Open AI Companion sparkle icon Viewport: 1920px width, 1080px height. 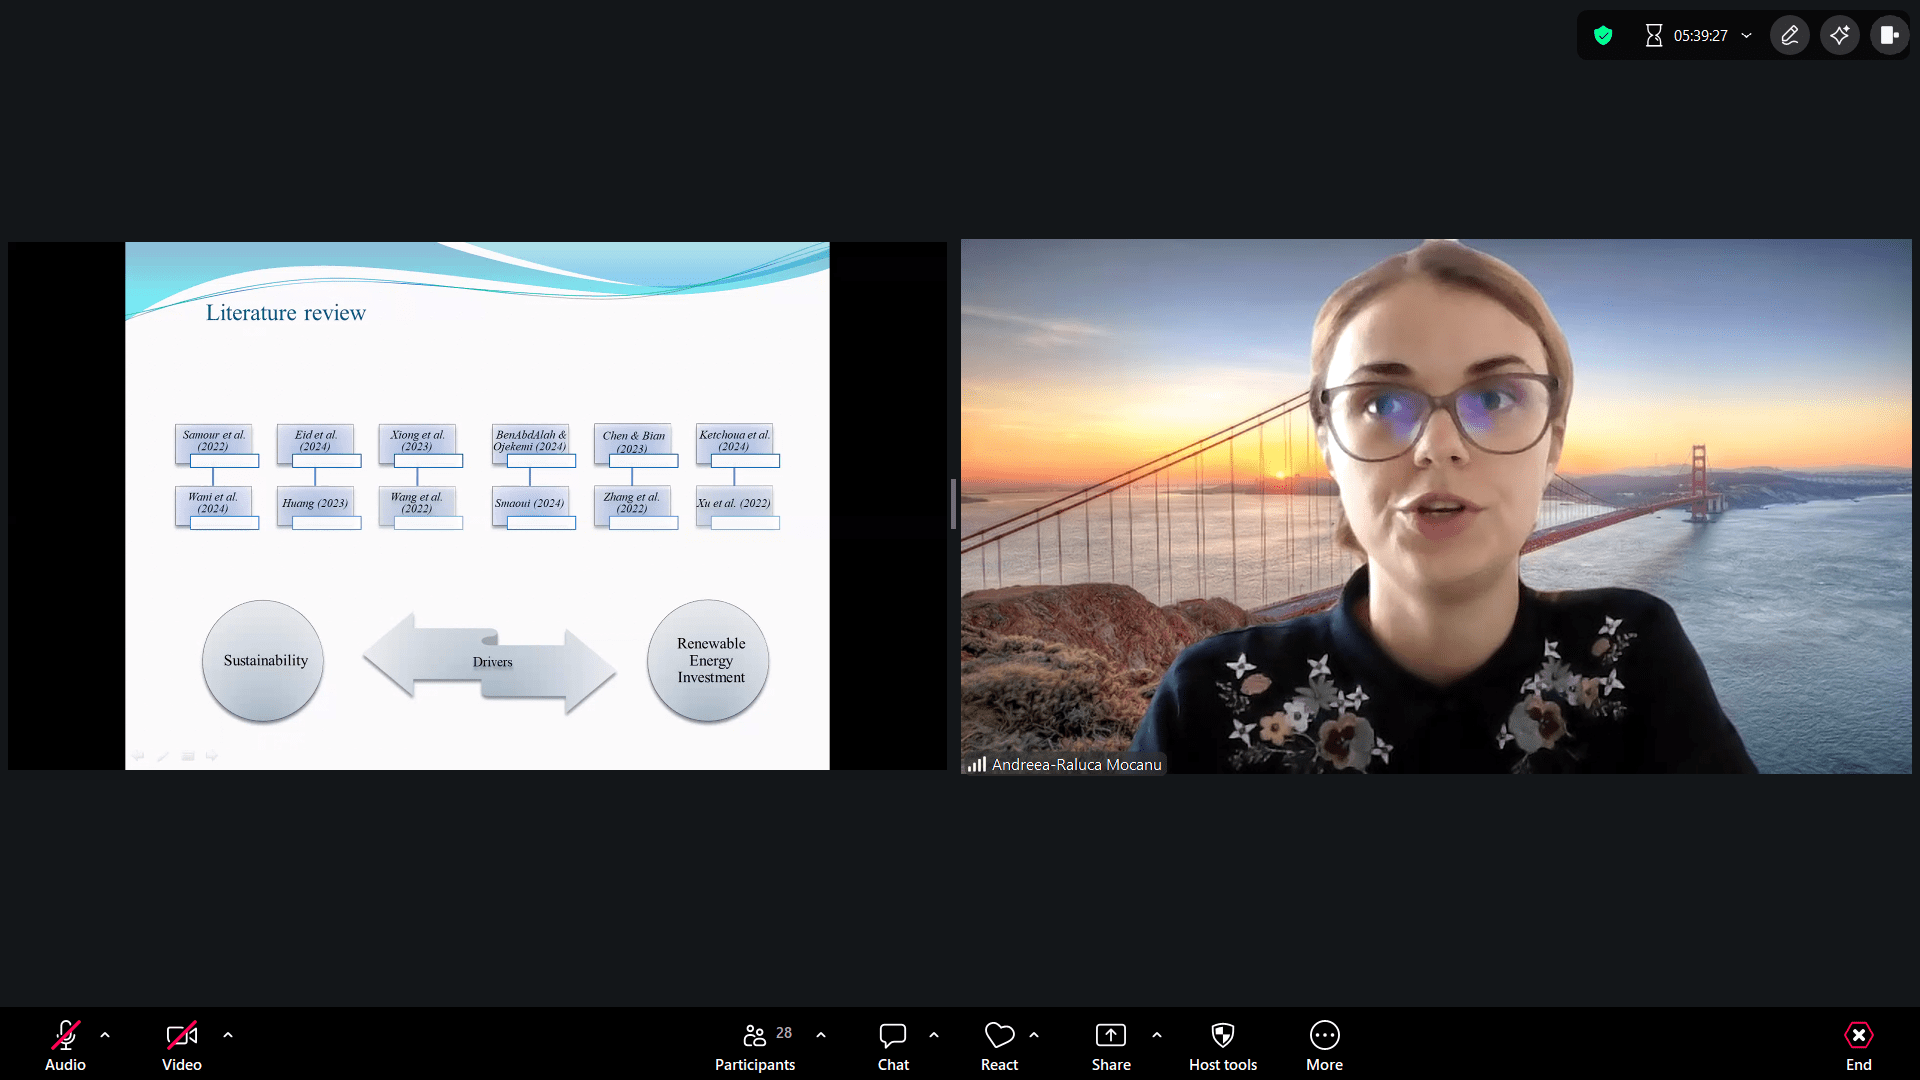(1840, 36)
